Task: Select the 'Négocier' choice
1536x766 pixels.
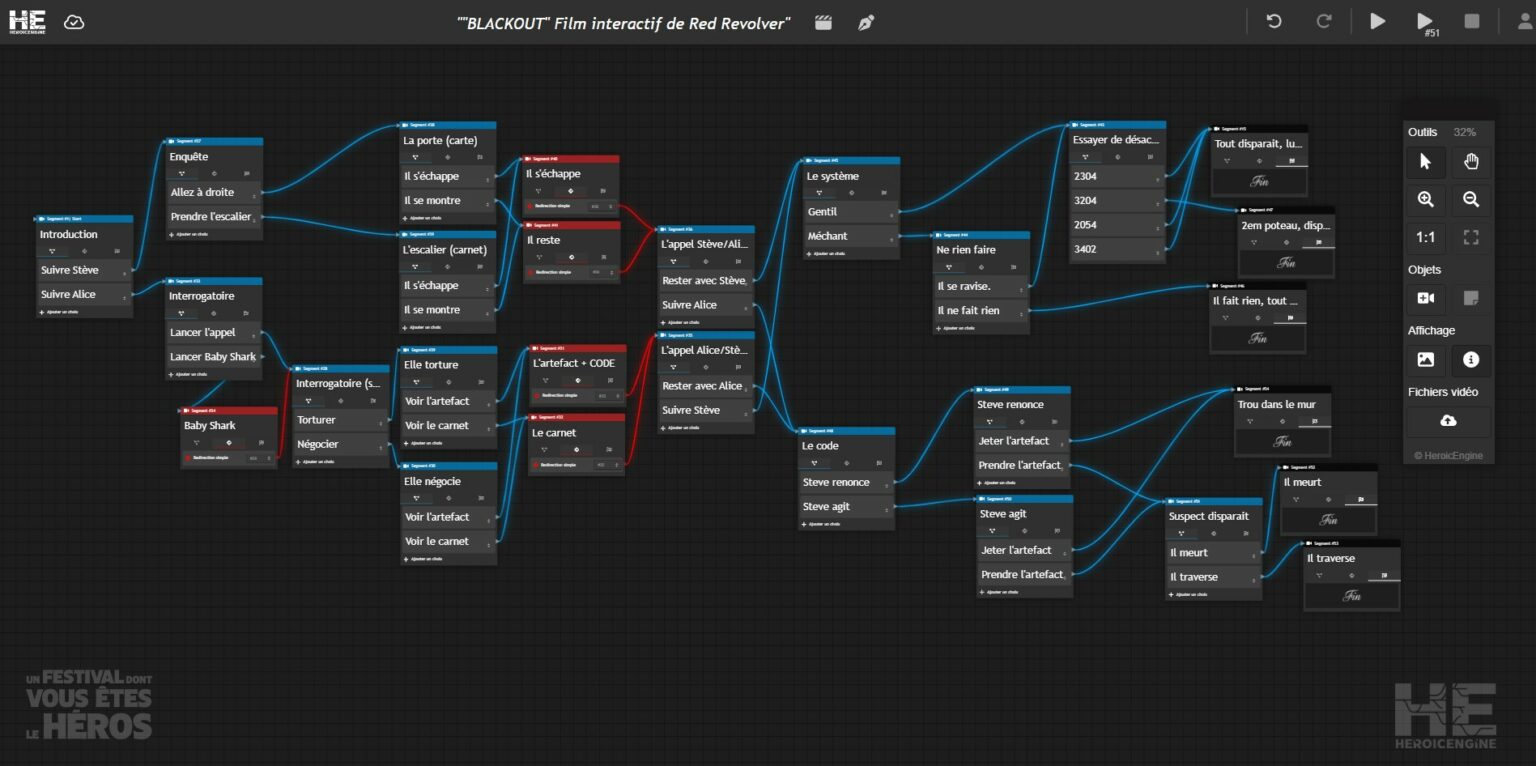Action: point(341,444)
